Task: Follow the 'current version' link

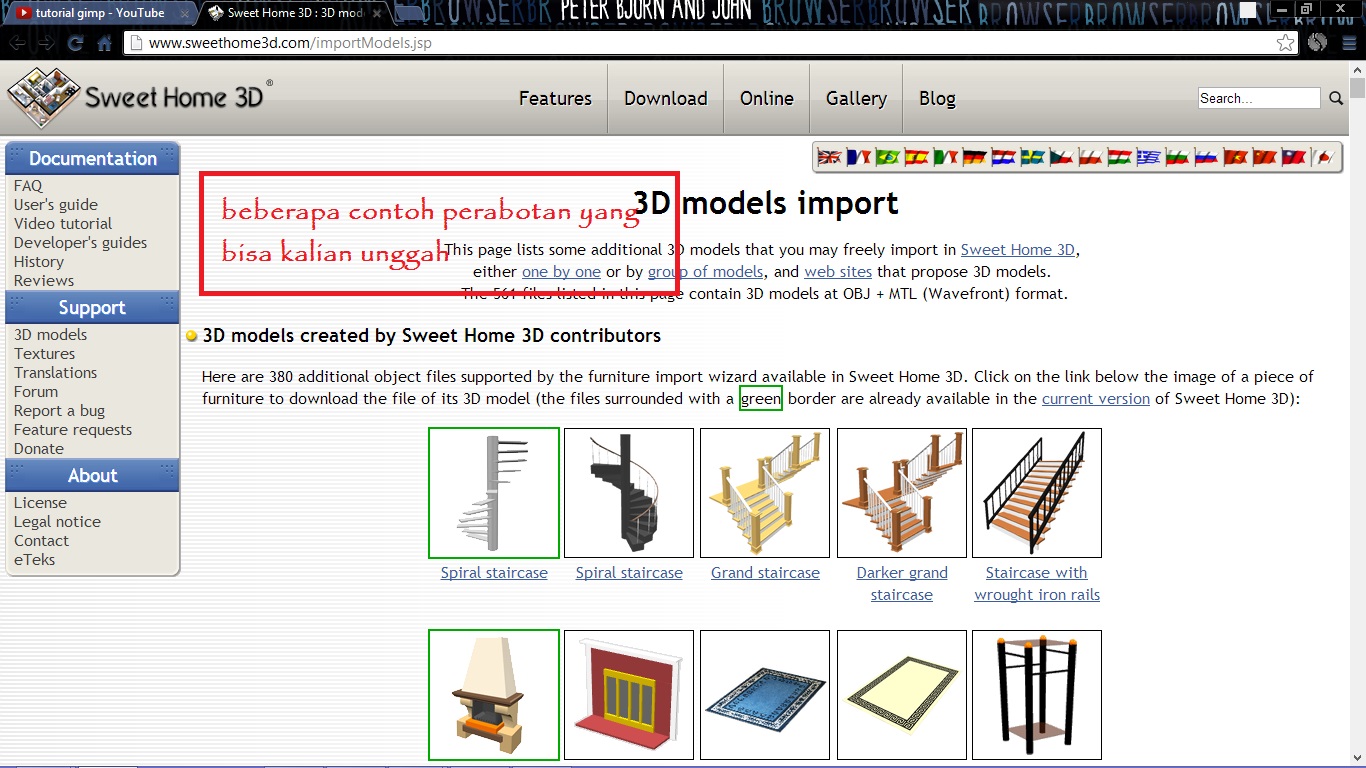Action: (1096, 398)
